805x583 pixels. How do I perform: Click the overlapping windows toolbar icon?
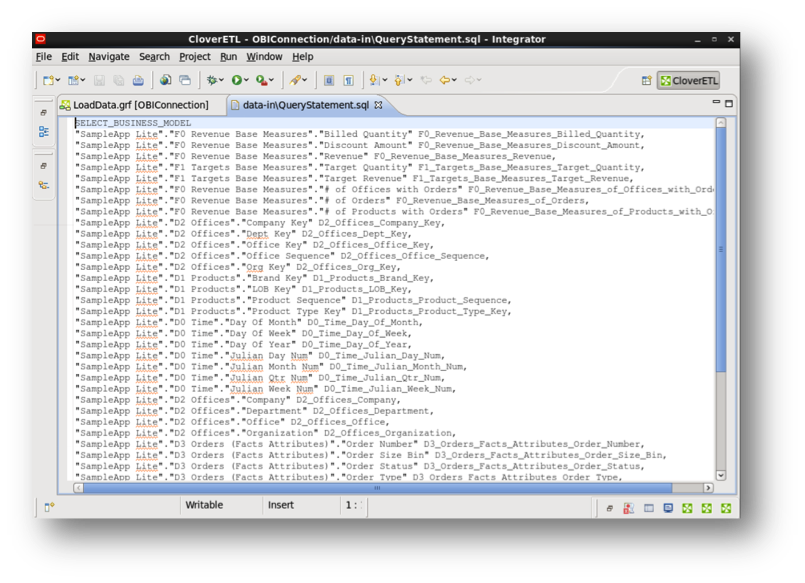[x=185, y=80]
